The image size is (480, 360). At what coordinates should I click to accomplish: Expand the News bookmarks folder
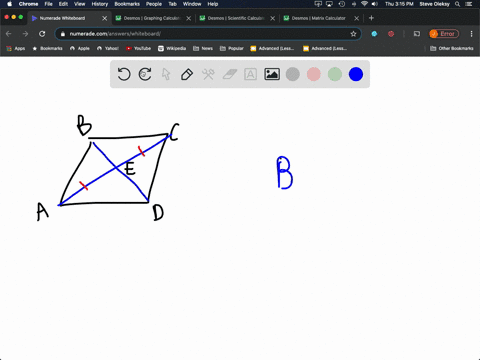[x=203, y=48]
